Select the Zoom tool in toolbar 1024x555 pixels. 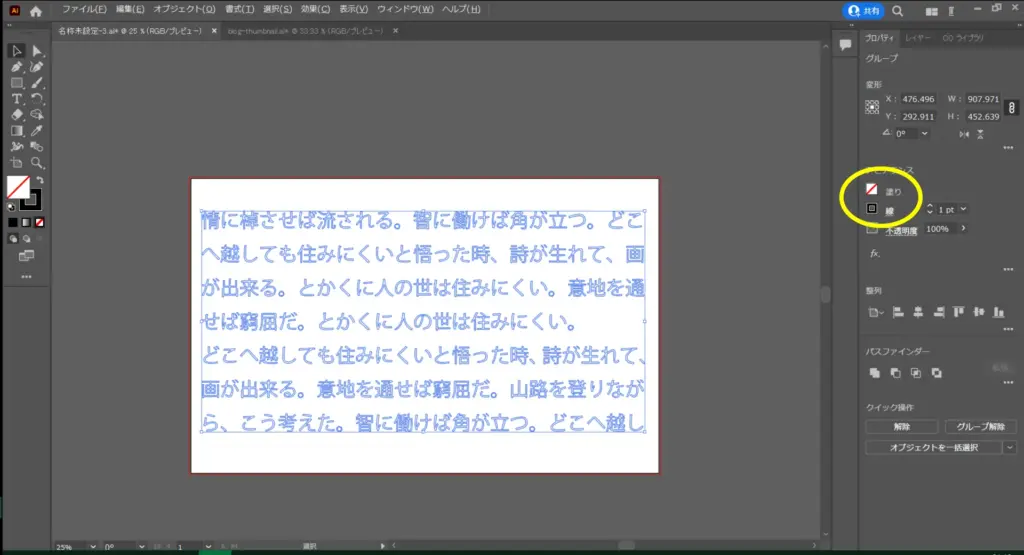[x=37, y=163]
